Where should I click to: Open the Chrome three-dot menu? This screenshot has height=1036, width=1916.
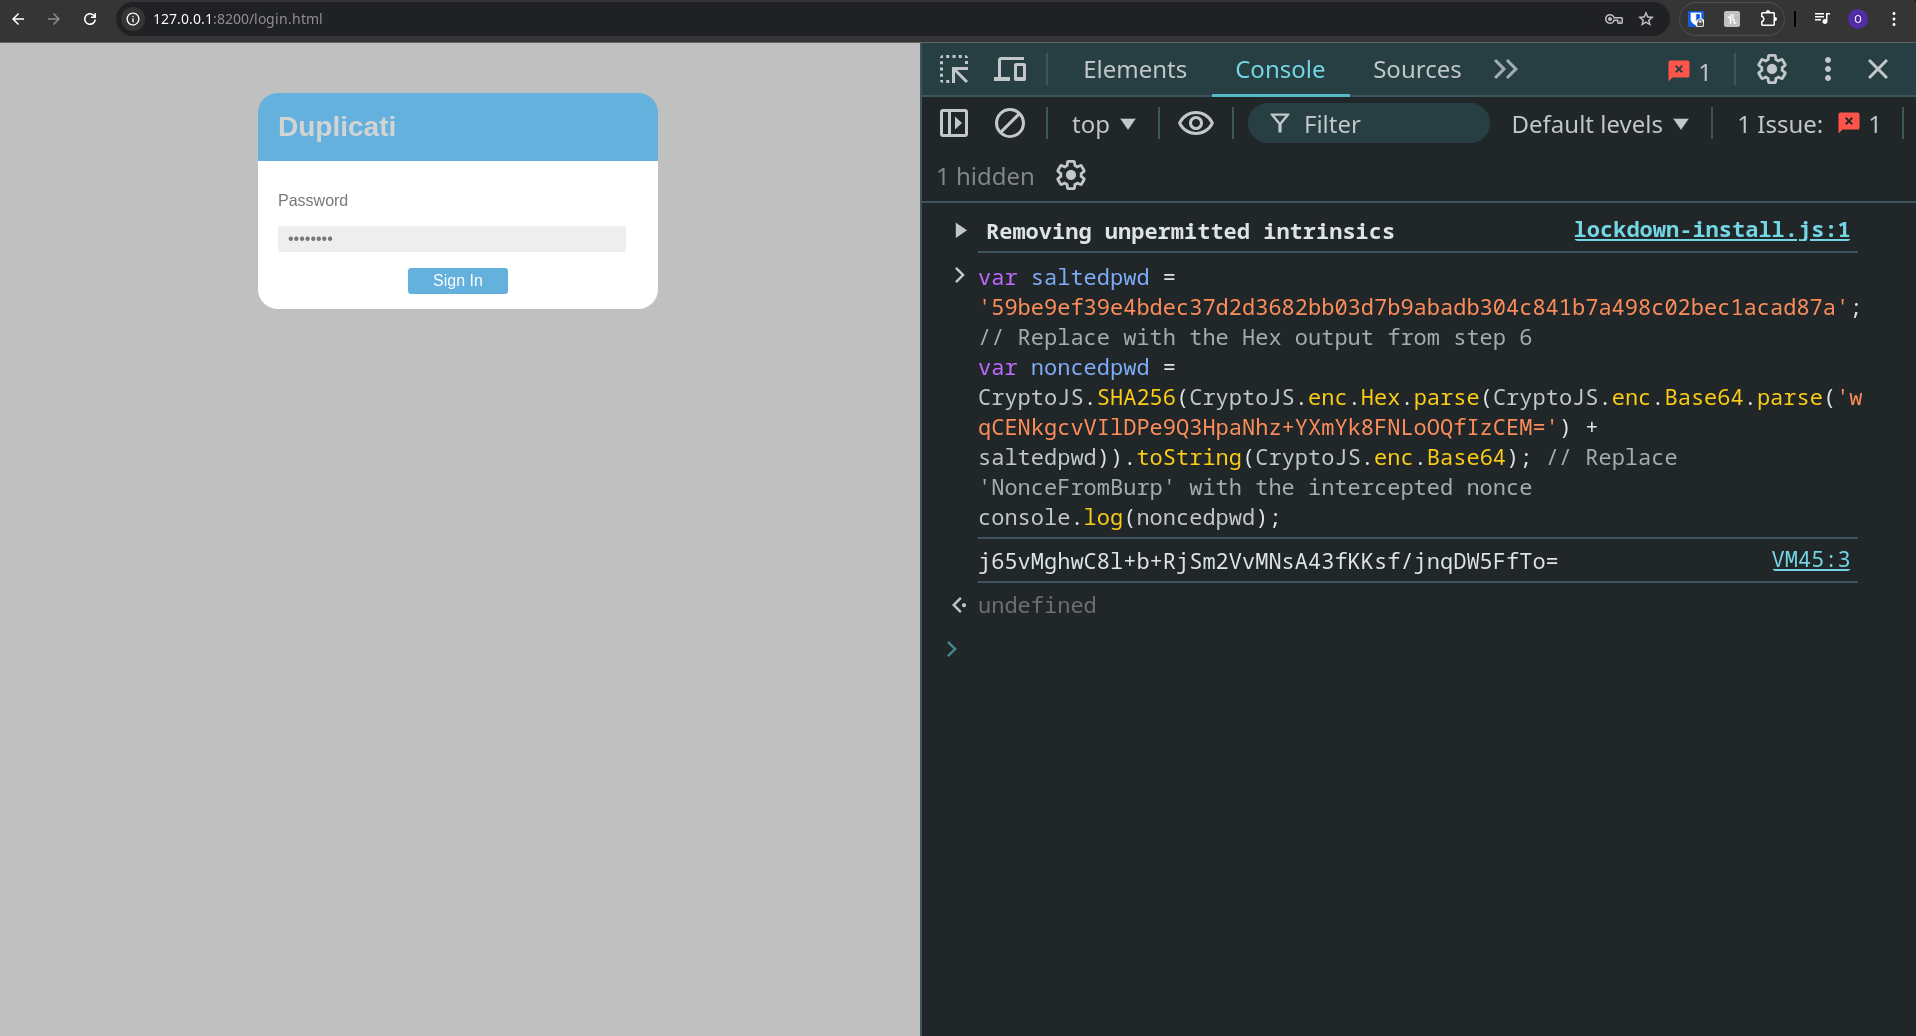1894,19
